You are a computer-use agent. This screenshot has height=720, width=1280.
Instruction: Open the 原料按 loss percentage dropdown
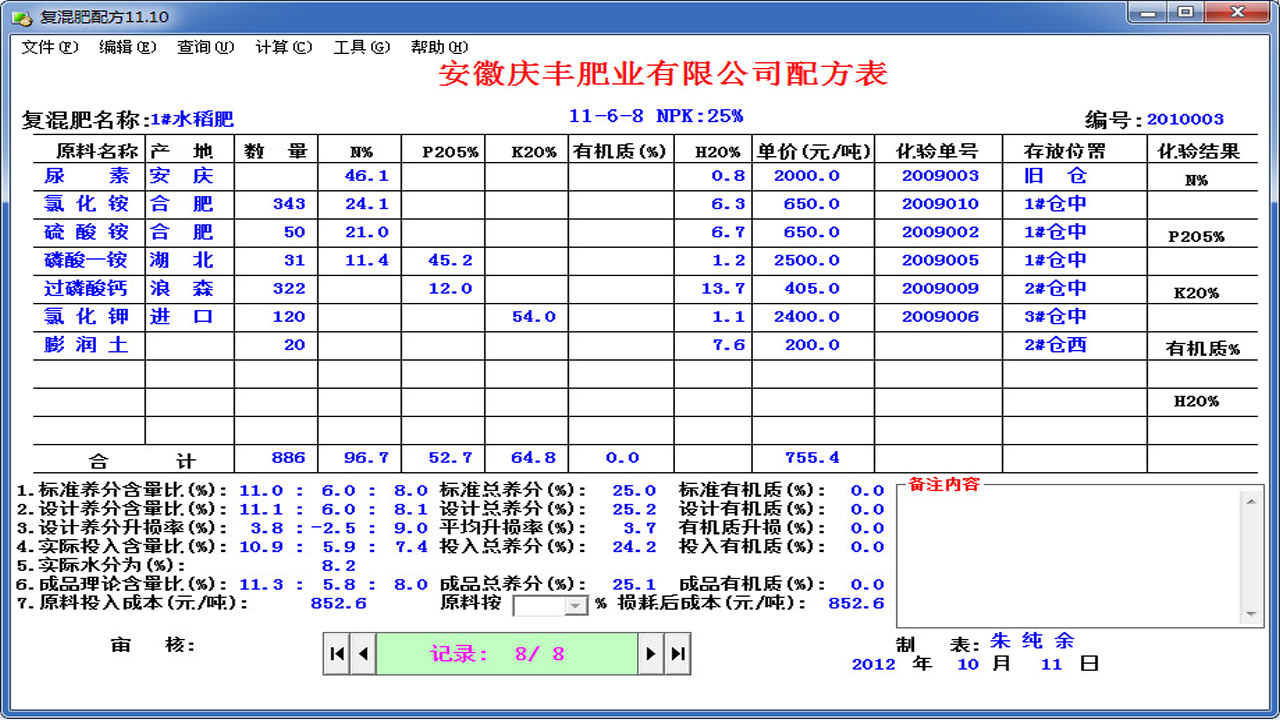click(574, 604)
